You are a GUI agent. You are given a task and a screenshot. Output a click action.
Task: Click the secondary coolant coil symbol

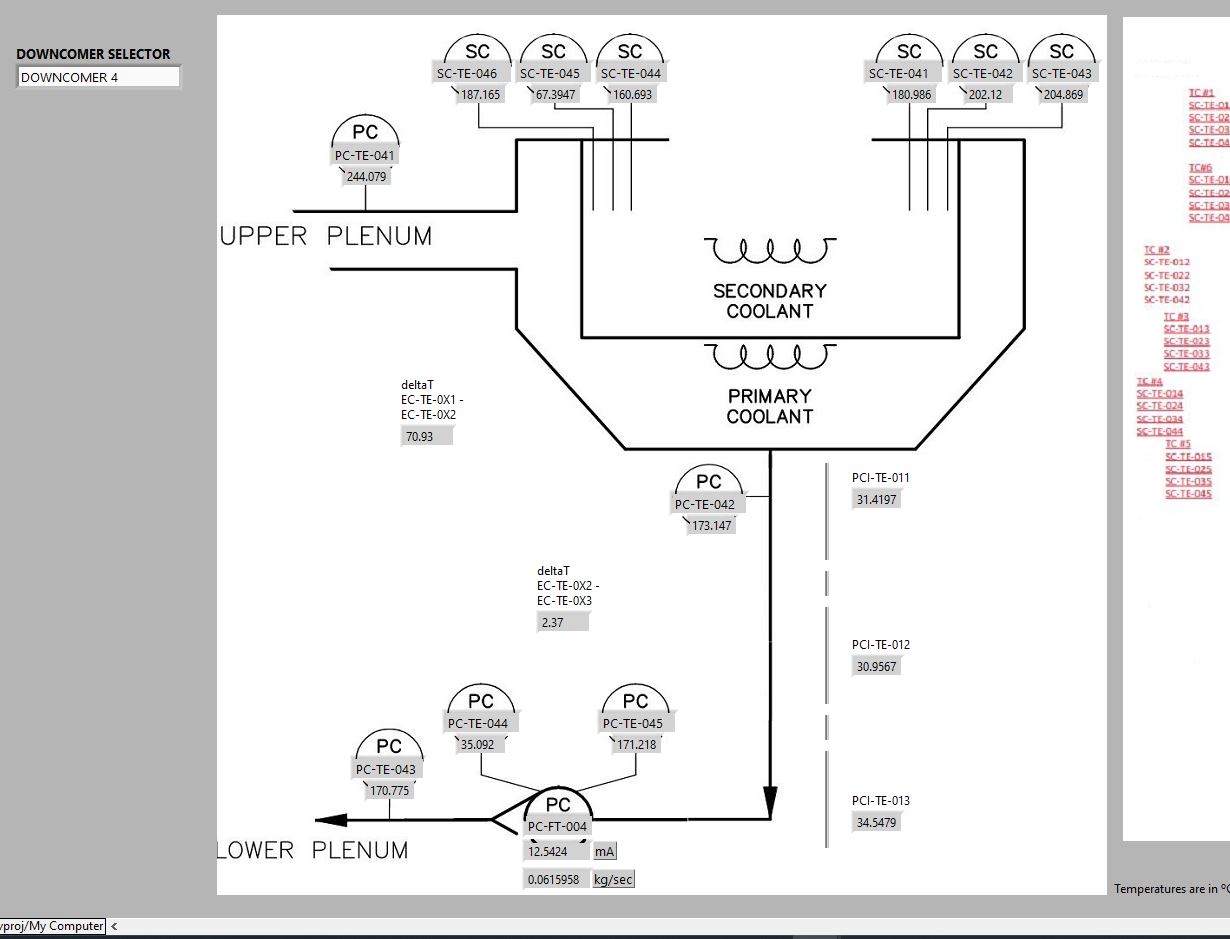click(770, 249)
